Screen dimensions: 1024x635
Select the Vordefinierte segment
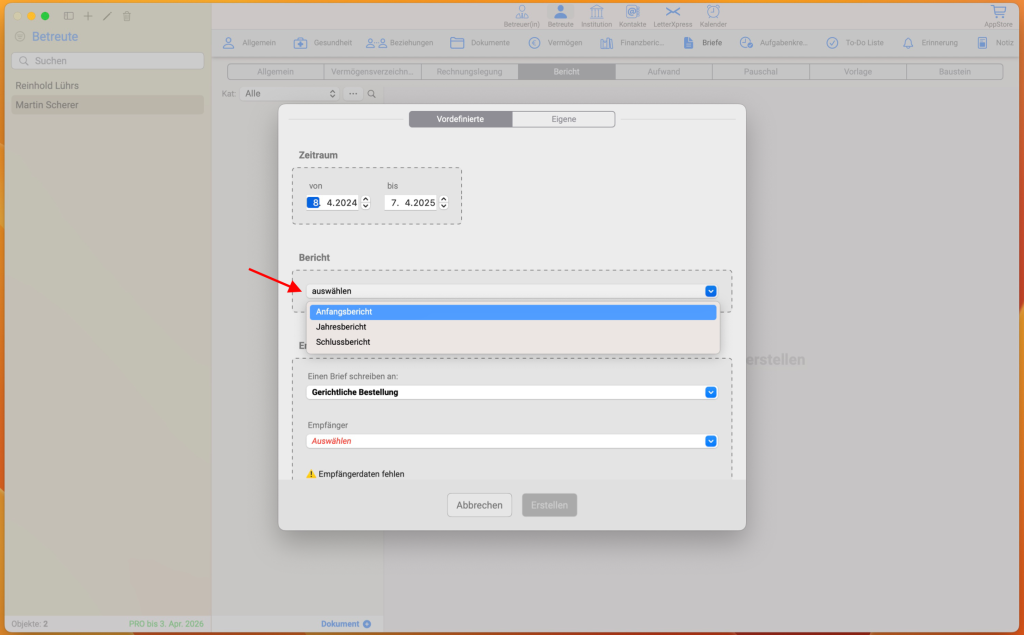pyautogui.click(x=460, y=119)
